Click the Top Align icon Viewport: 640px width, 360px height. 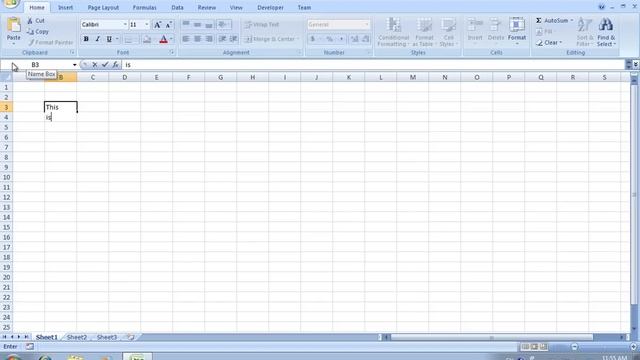186,24
